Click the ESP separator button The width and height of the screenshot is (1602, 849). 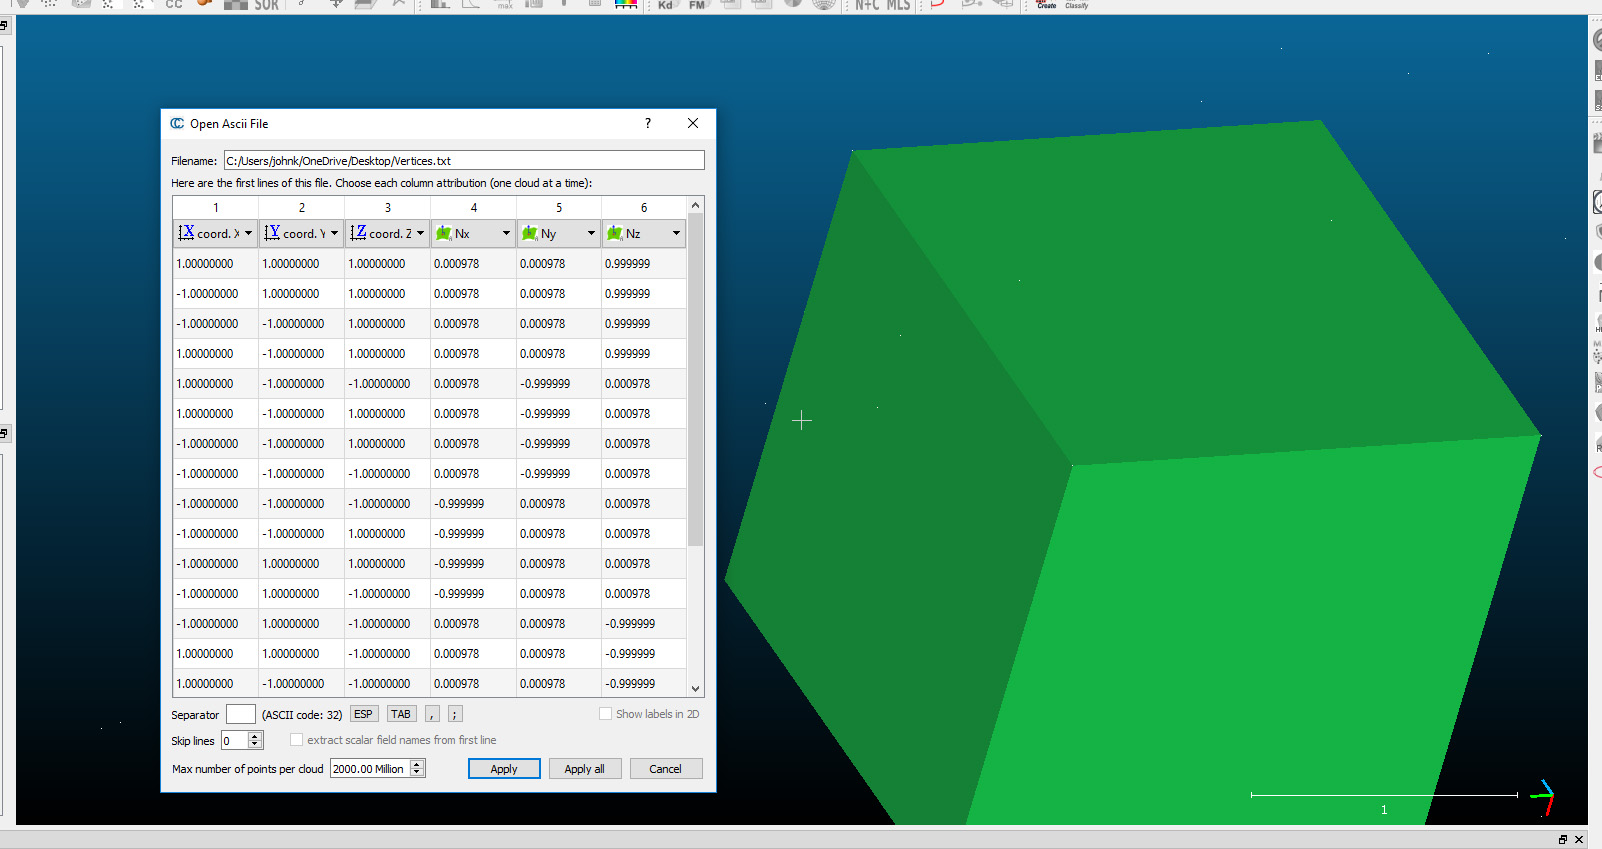click(364, 714)
